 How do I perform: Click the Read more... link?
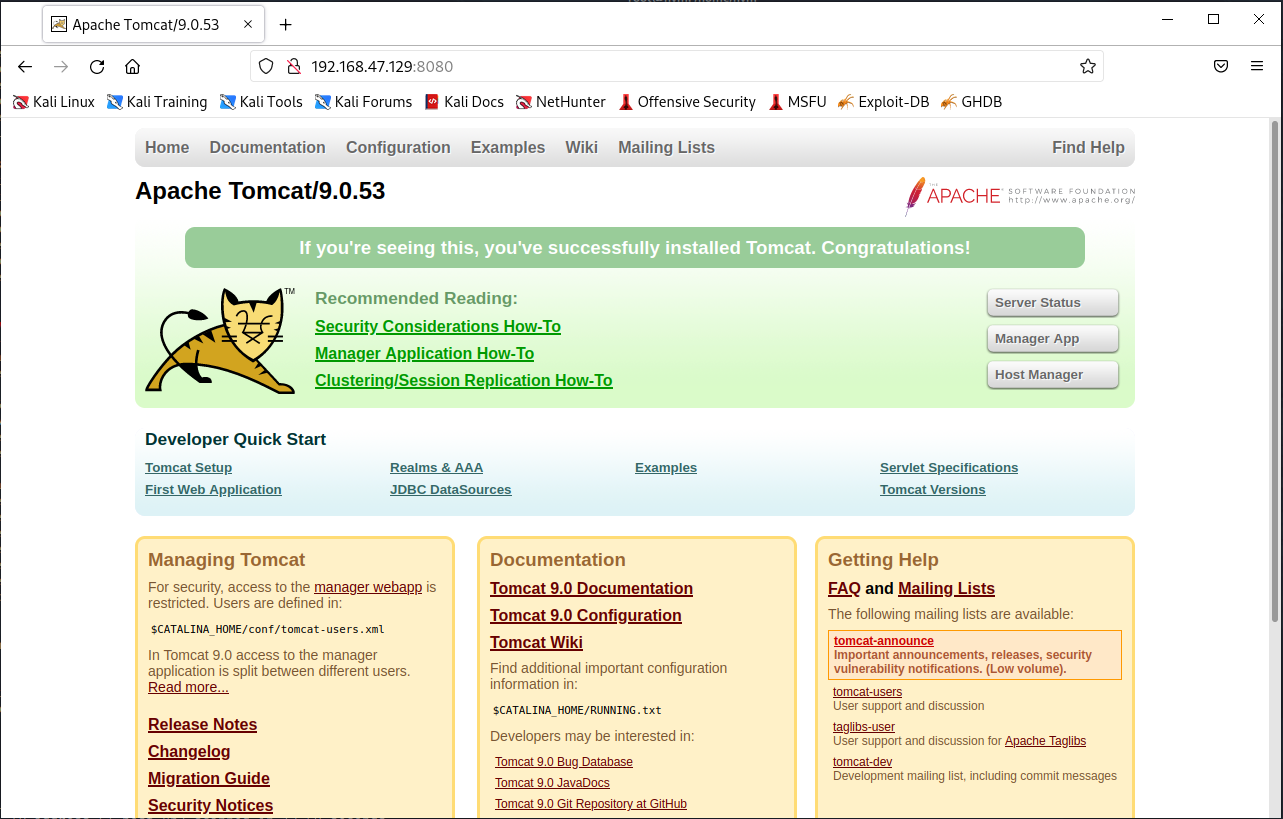tap(188, 687)
